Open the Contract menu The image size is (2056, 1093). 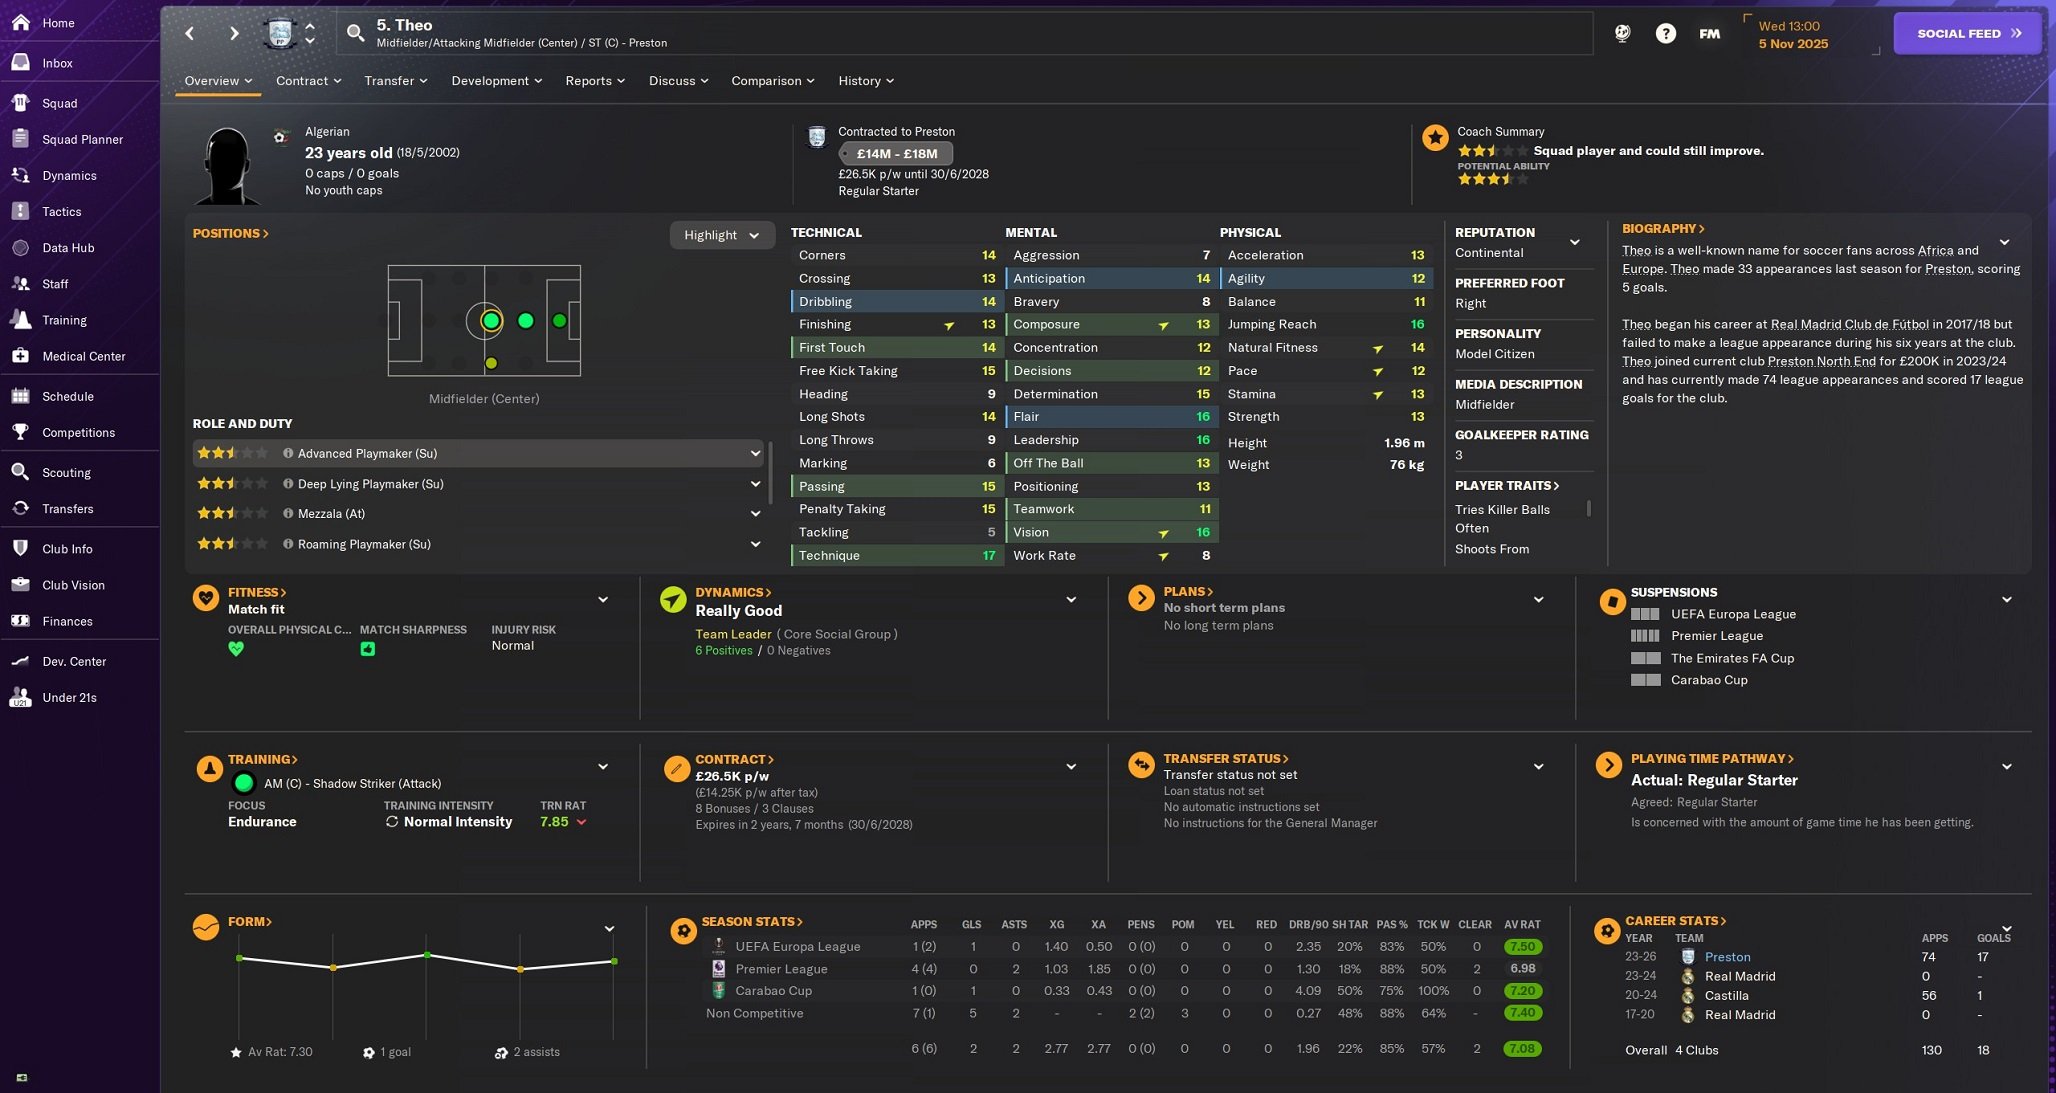pyautogui.click(x=308, y=81)
